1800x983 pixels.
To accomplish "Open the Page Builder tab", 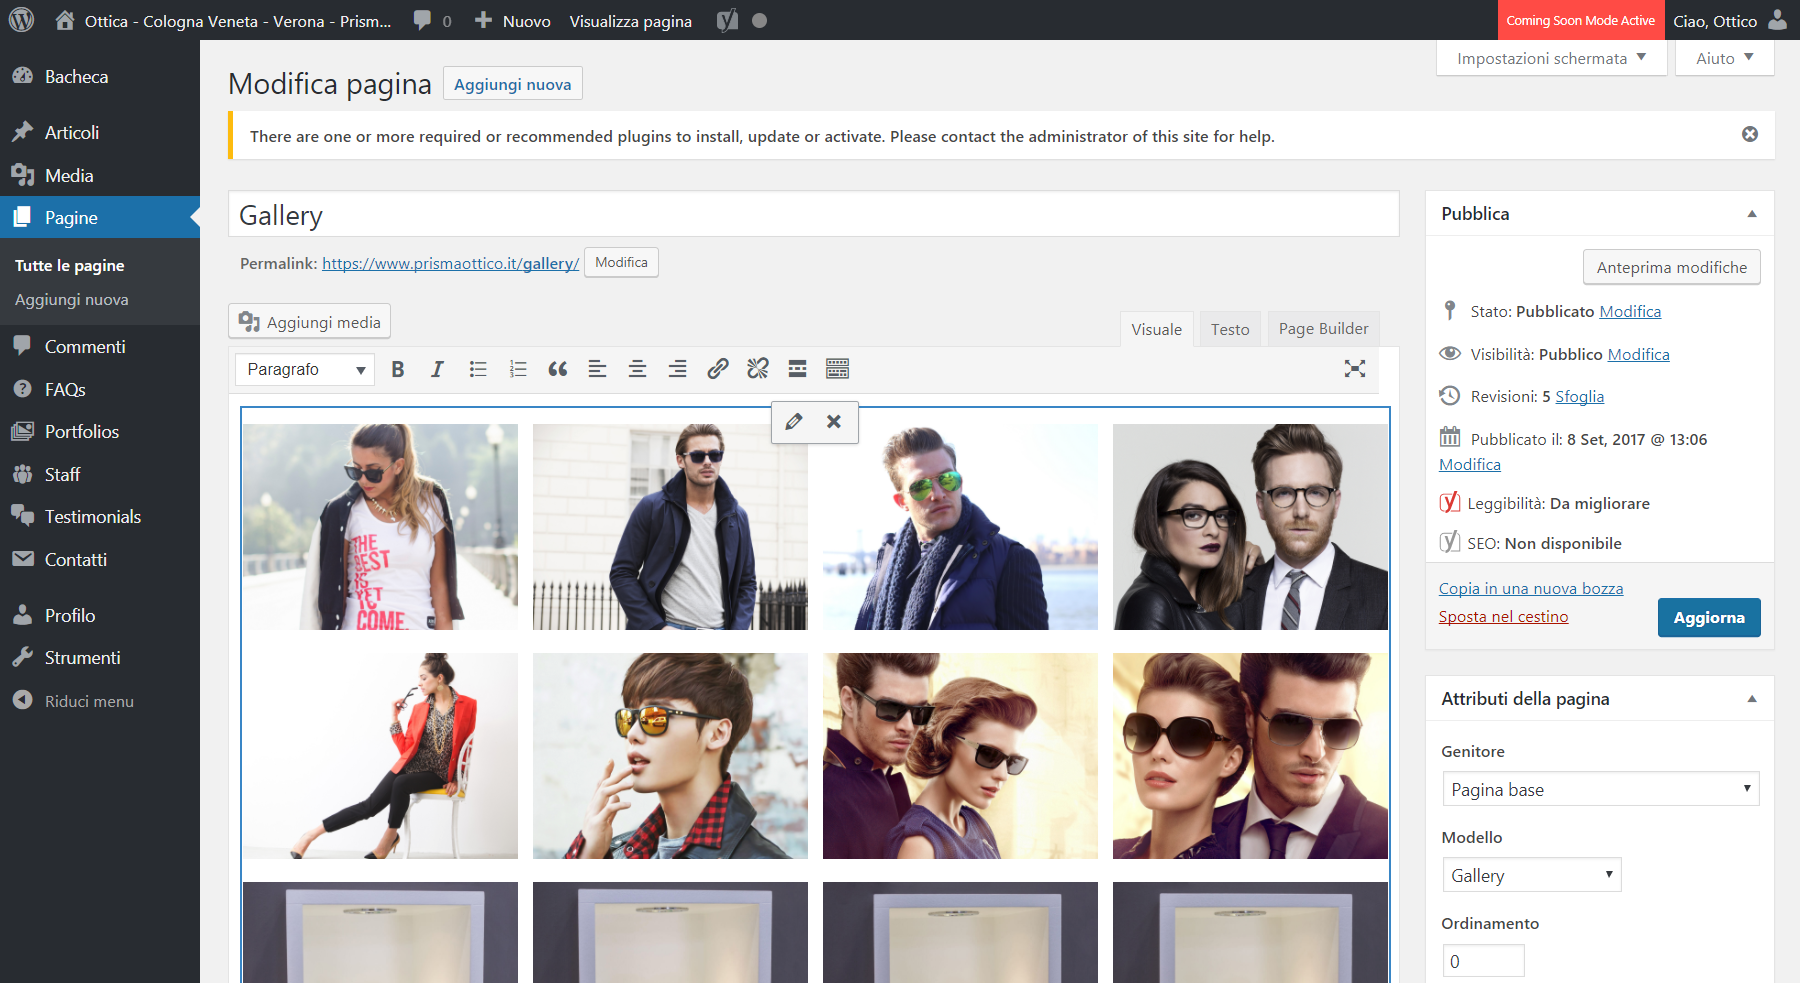I will pos(1322,329).
